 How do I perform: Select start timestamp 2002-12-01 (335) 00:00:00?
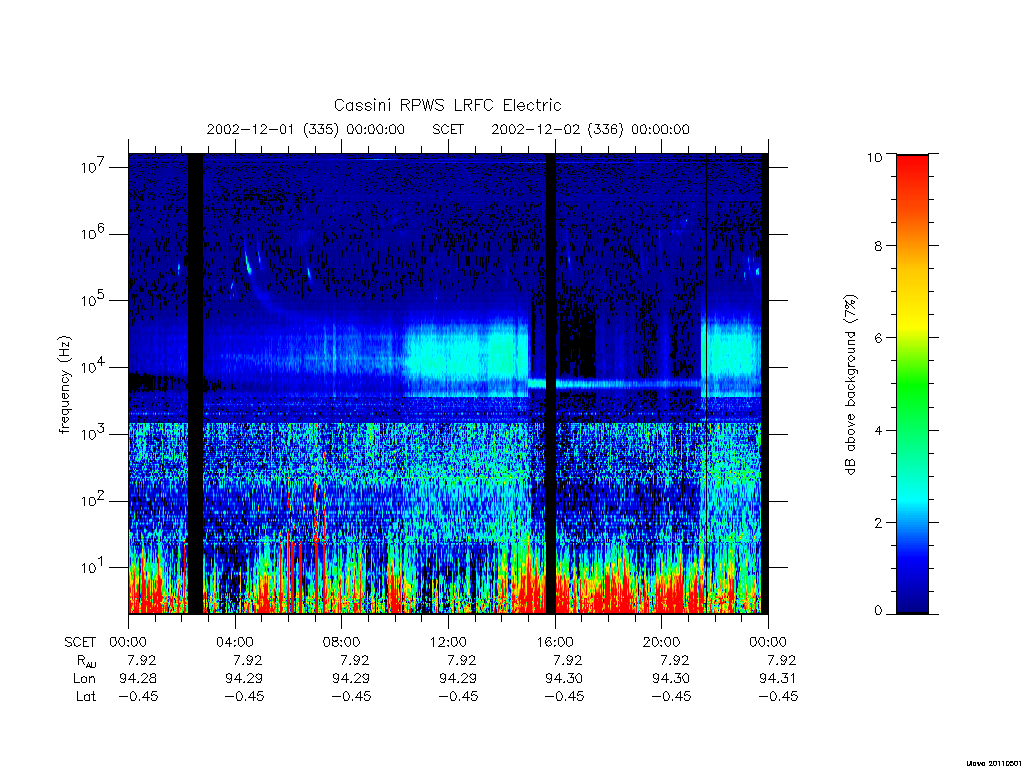tap(306, 129)
